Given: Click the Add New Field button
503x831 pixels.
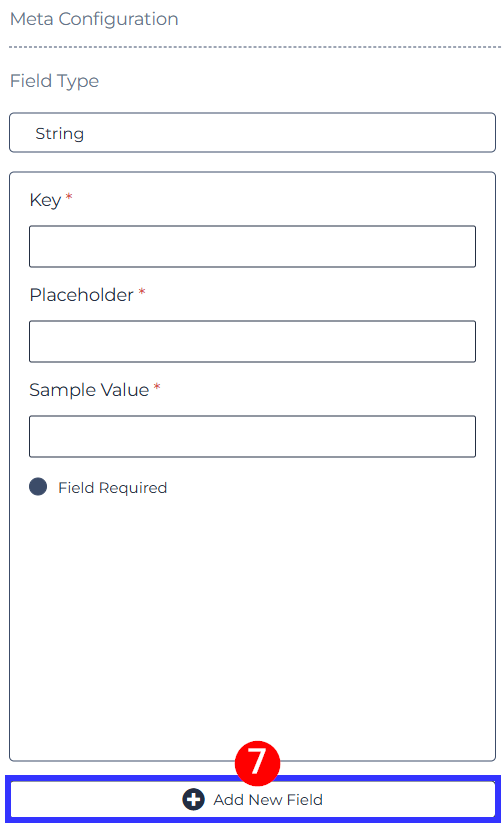Looking at the screenshot, I should [x=252, y=799].
